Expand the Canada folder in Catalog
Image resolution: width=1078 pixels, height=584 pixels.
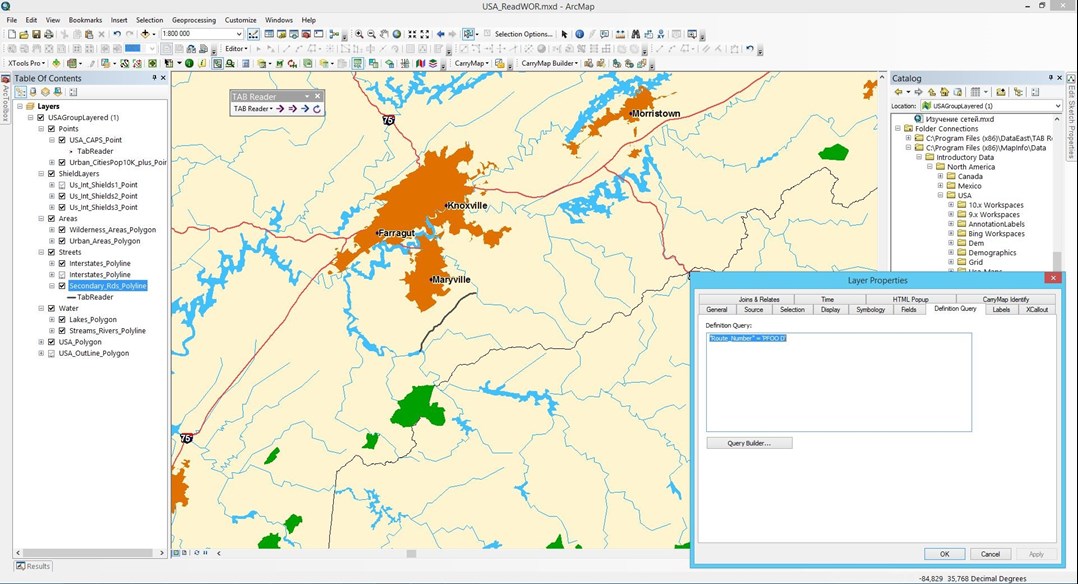pos(940,176)
